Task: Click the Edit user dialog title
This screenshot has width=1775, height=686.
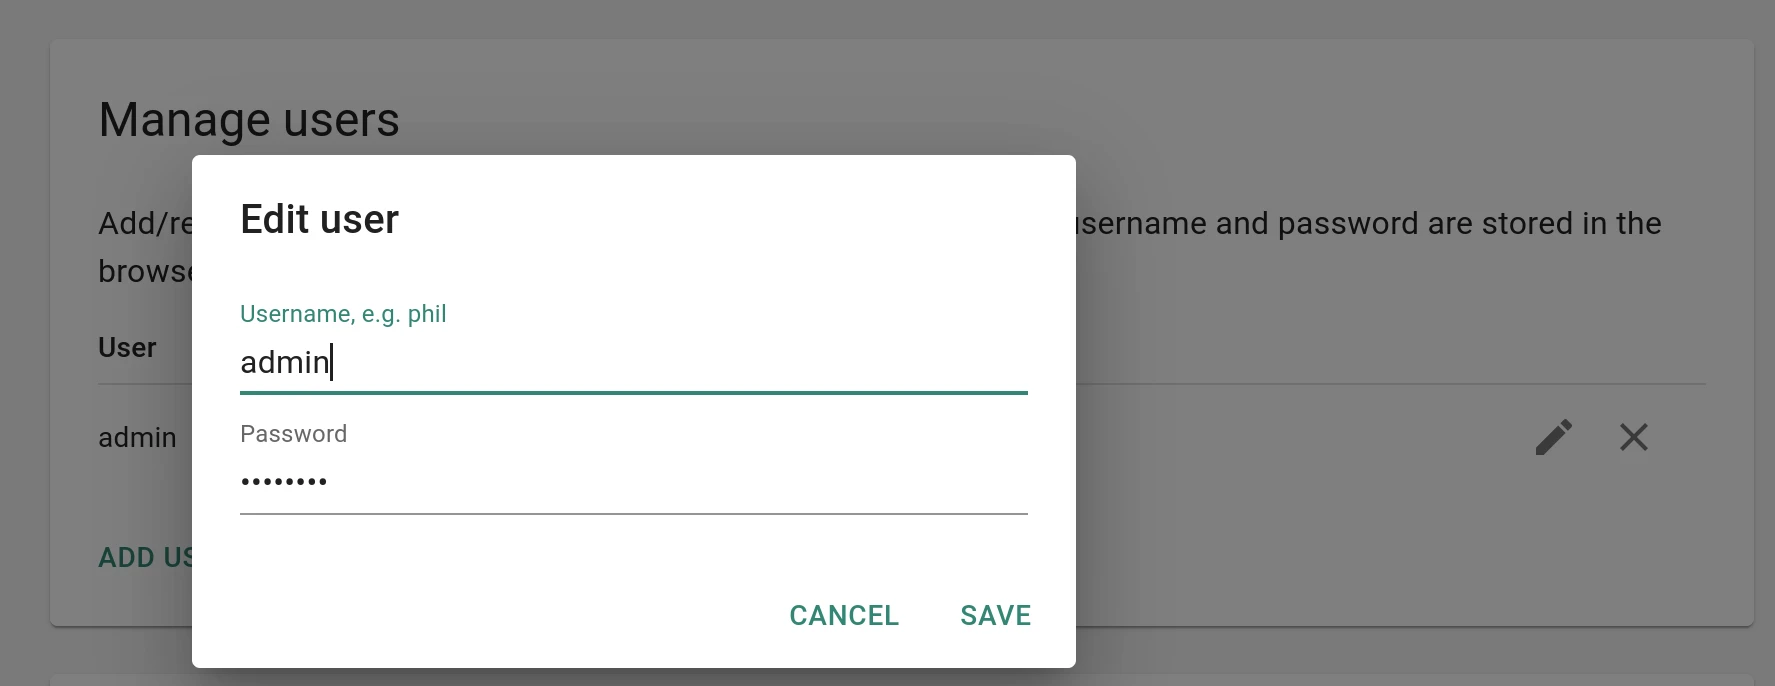Action: point(318,219)
